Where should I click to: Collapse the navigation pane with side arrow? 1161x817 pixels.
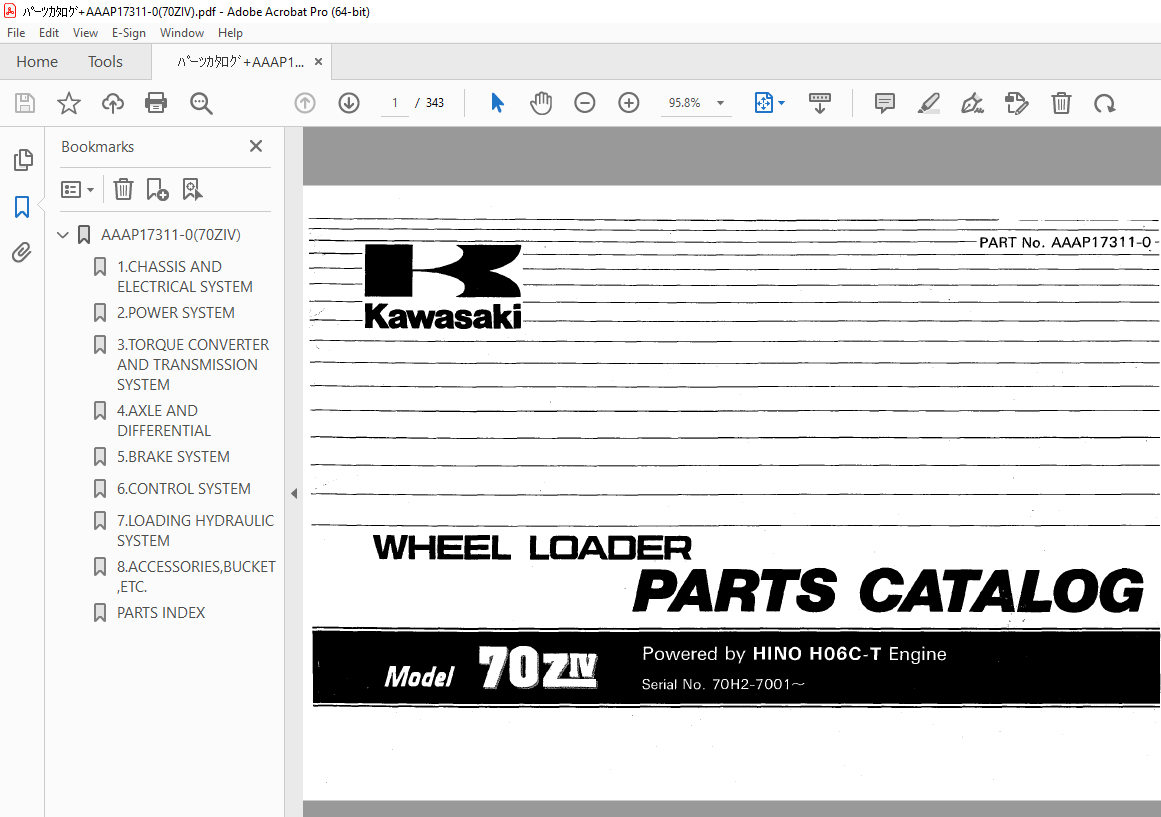(294, 493)
